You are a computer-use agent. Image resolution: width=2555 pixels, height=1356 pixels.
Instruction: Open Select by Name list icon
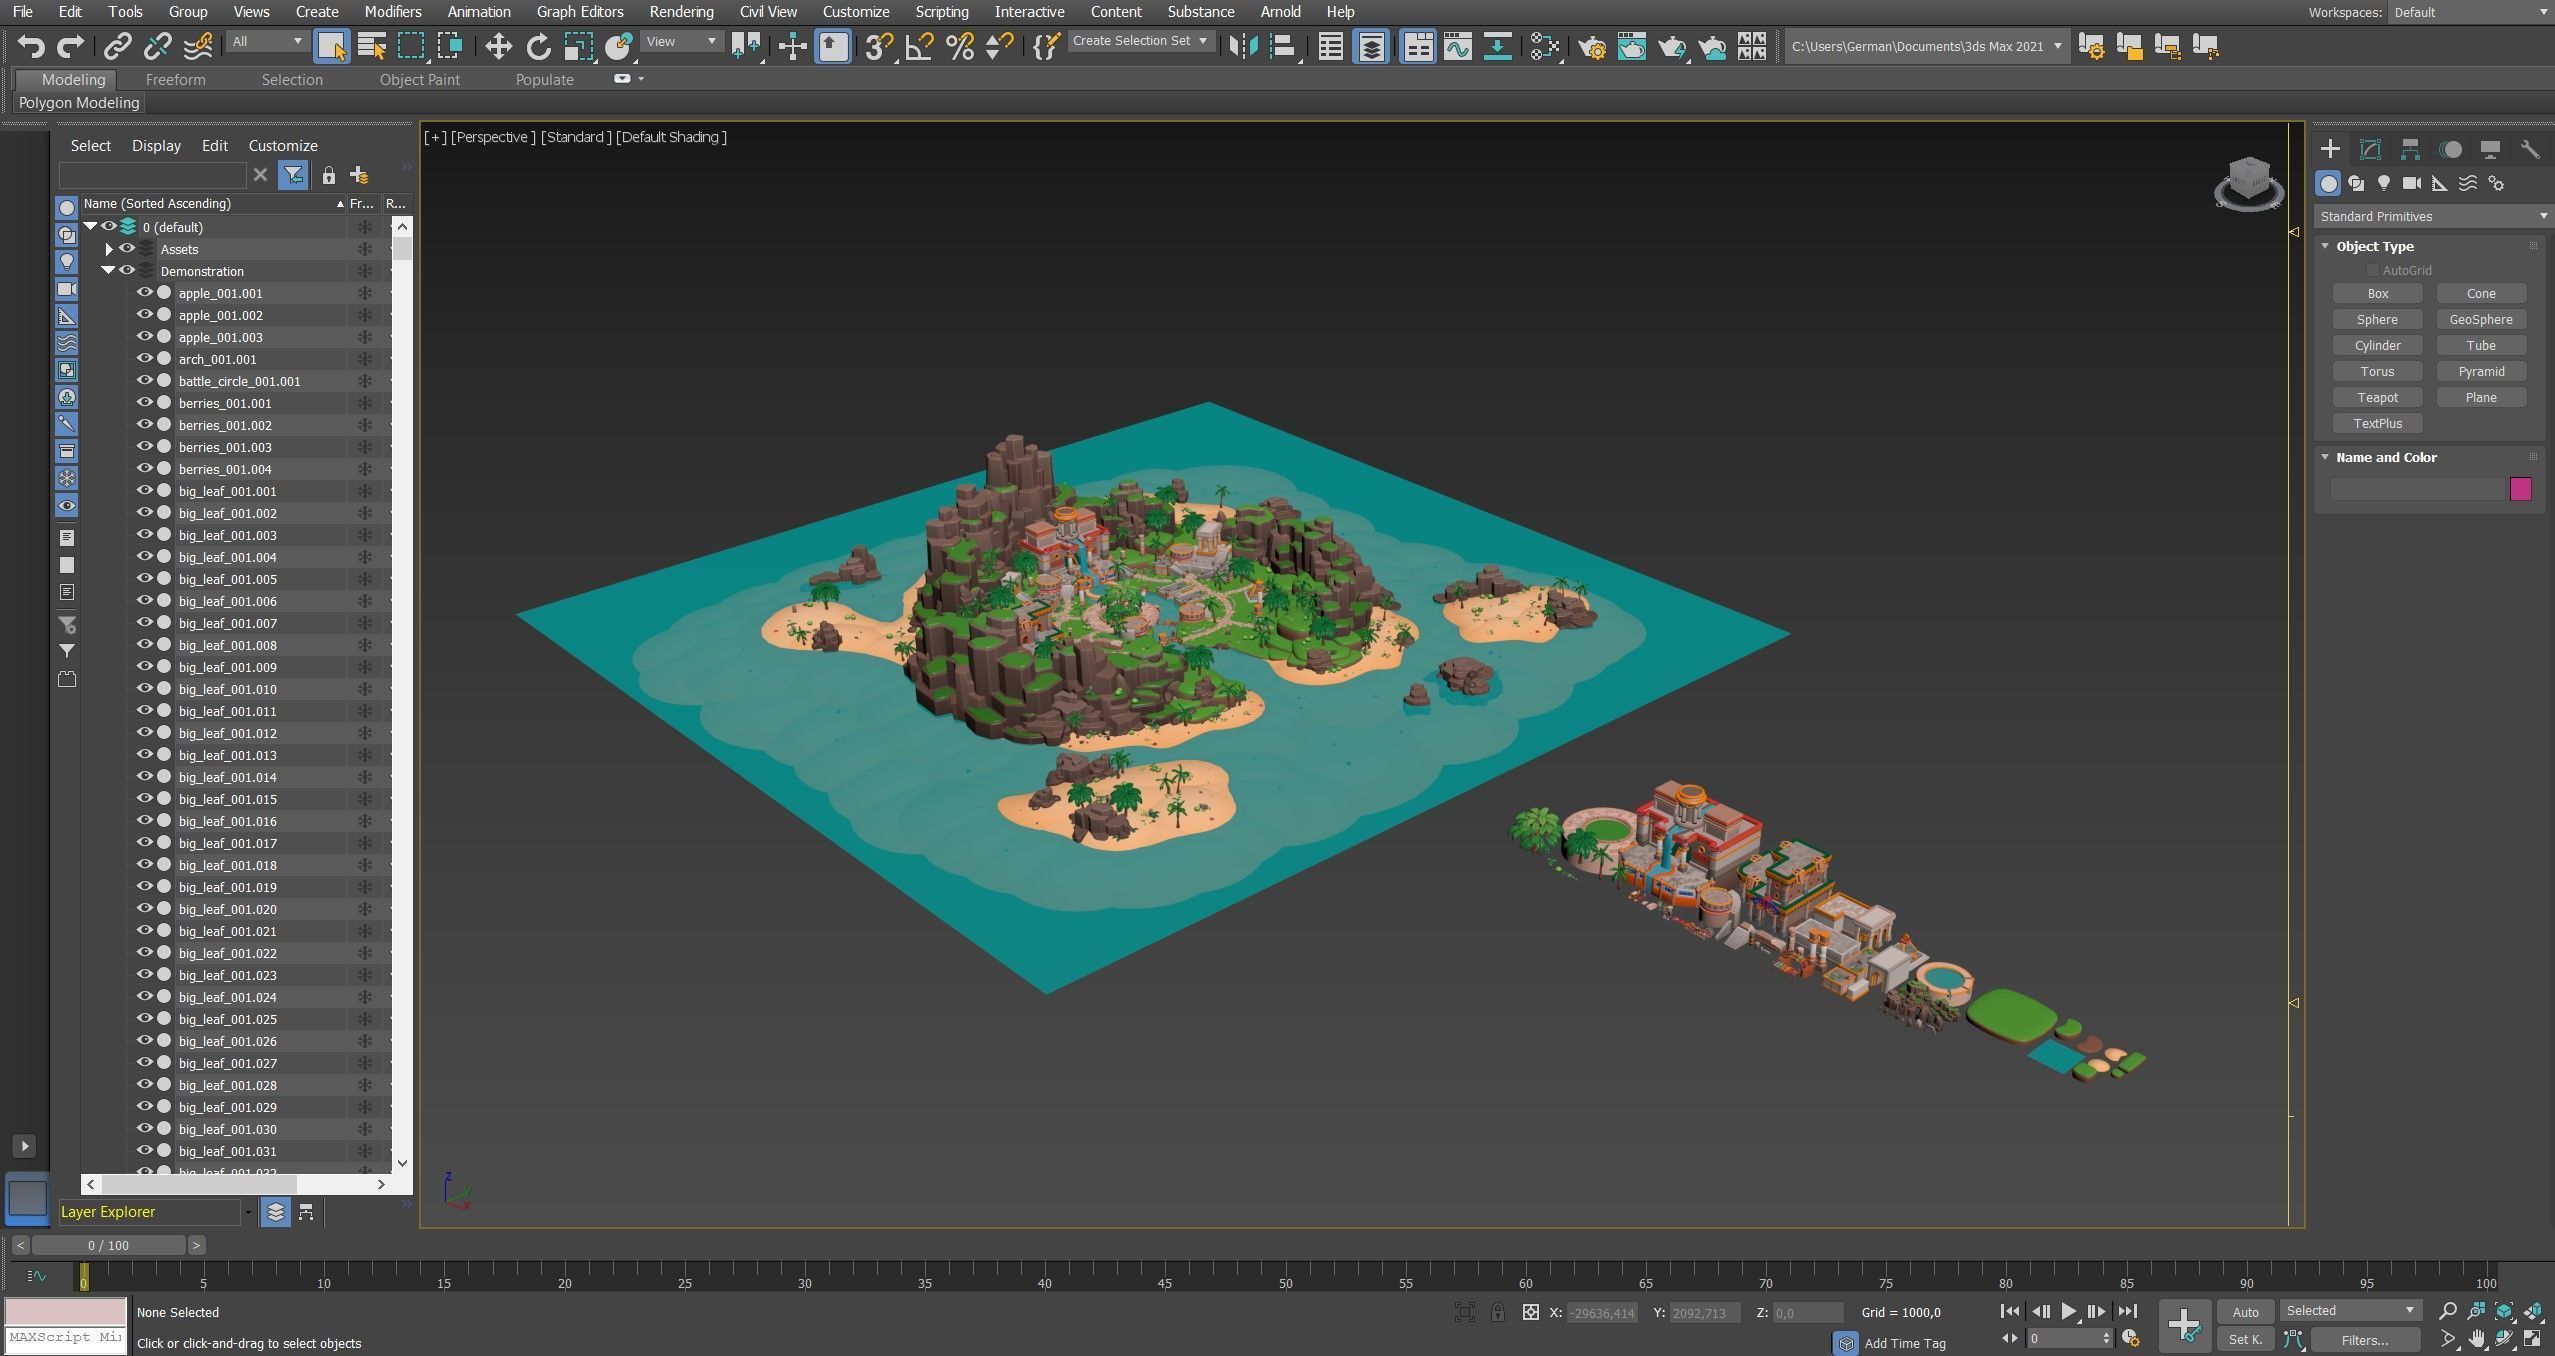(x=372, y=46)
